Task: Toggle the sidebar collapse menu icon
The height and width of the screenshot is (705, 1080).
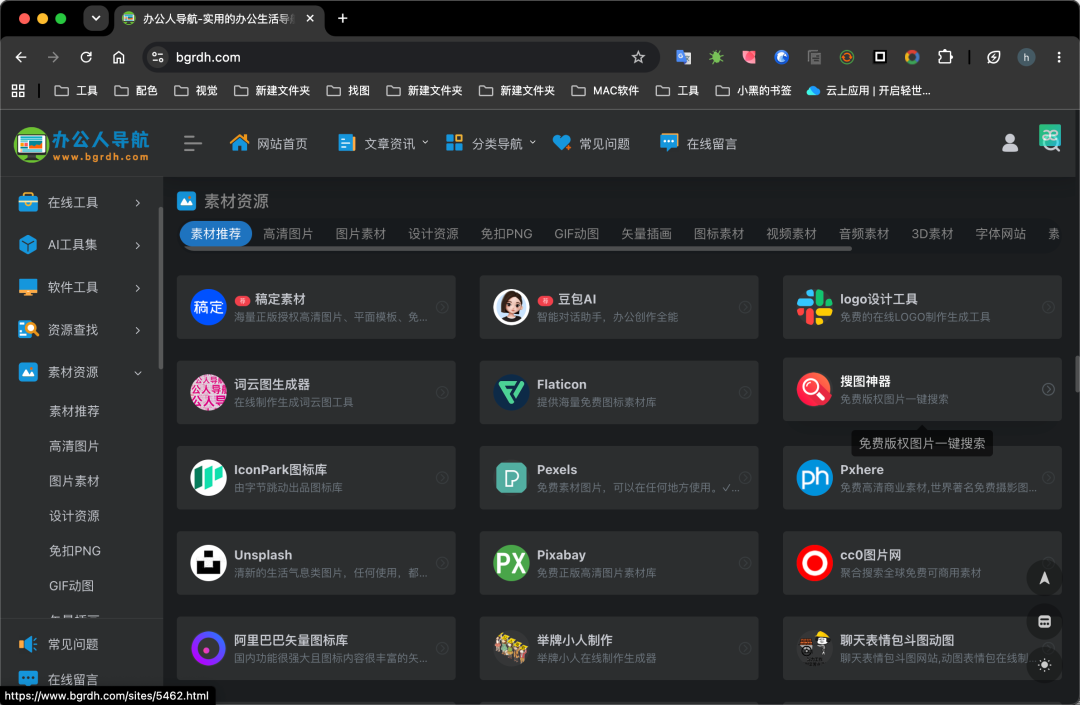Action: pos(193,143)
